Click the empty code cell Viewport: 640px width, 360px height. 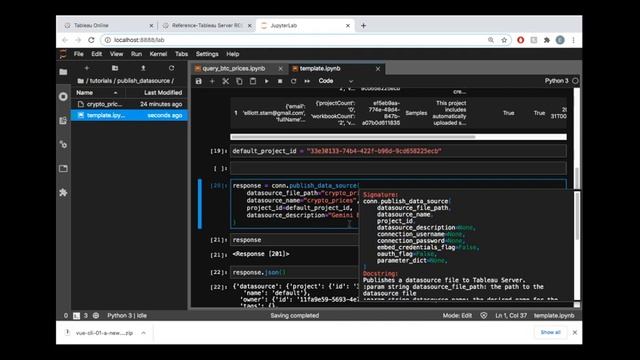pos(398,168)
